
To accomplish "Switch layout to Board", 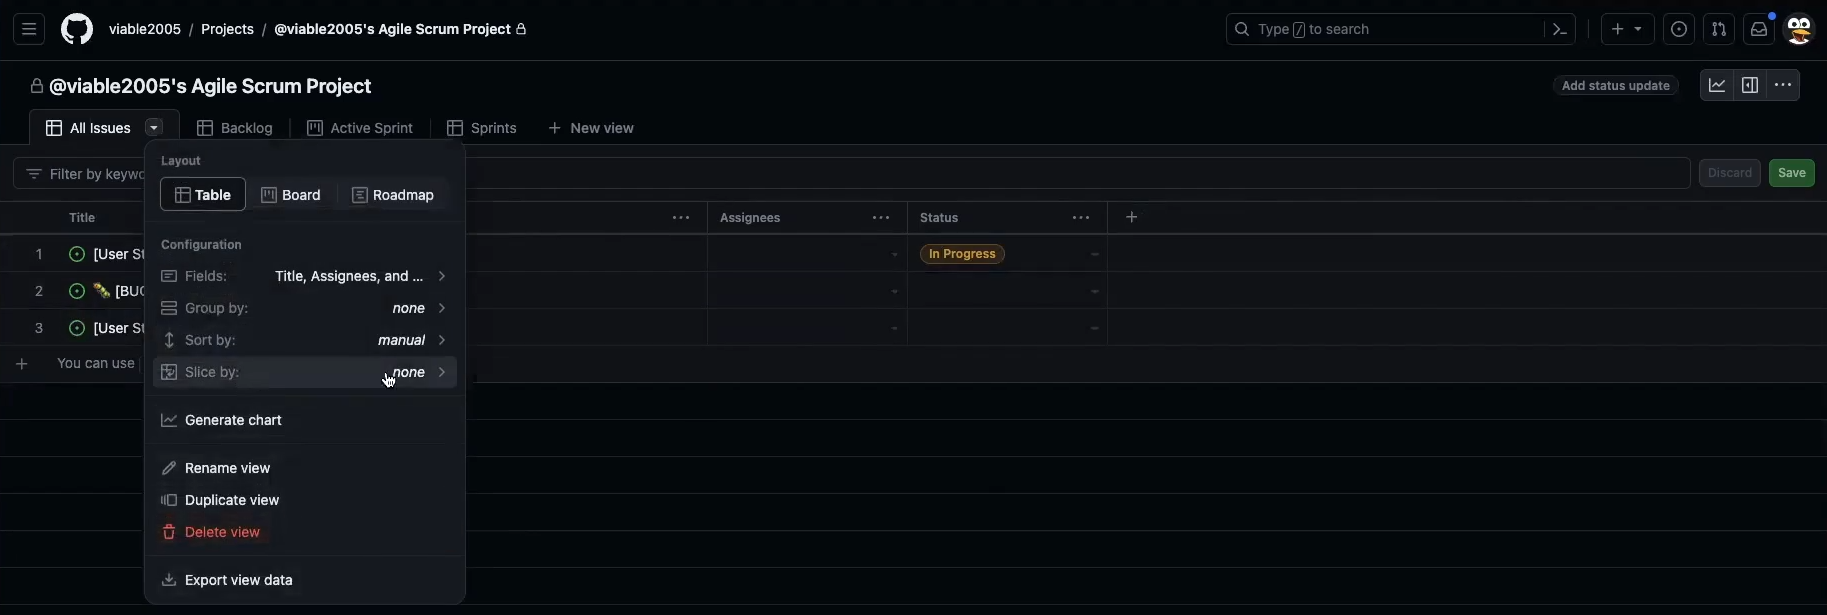I will tap(291, 195).
